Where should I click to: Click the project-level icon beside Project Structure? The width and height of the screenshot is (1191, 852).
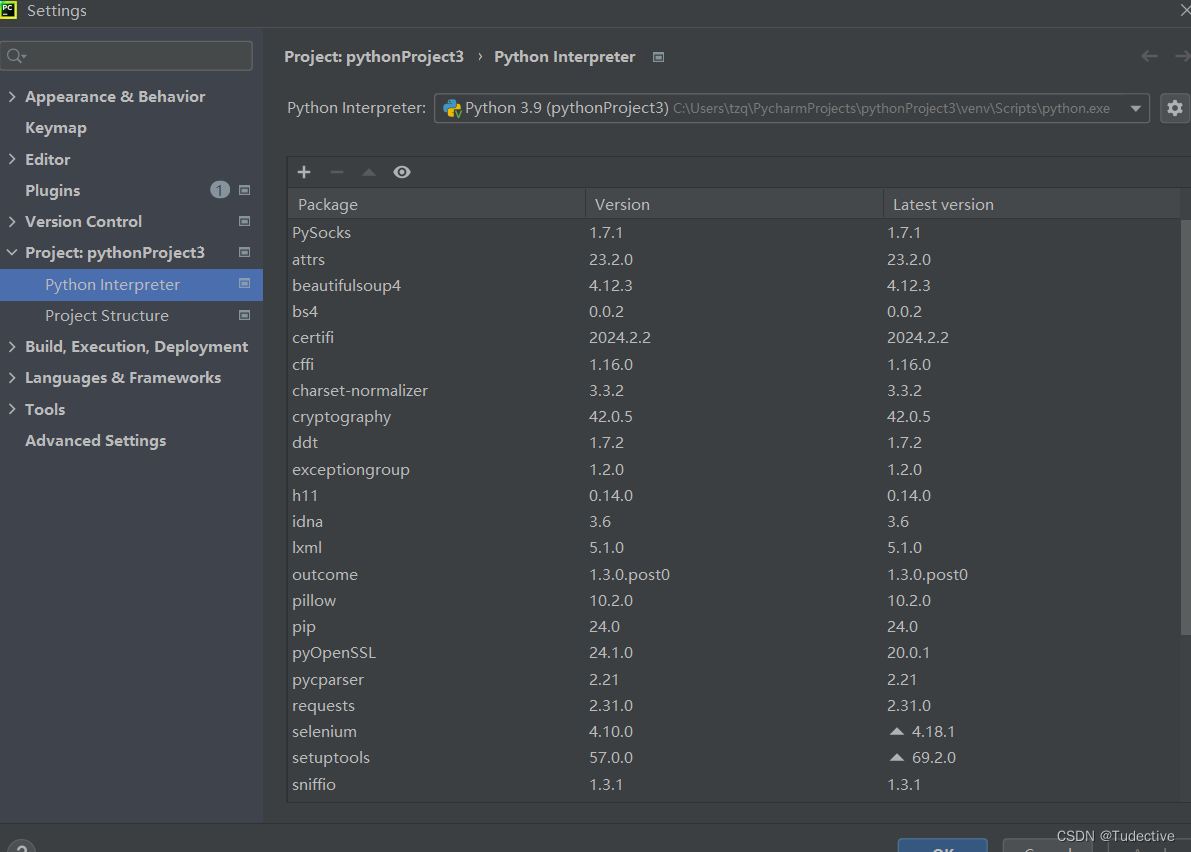(x=245, y=314)
